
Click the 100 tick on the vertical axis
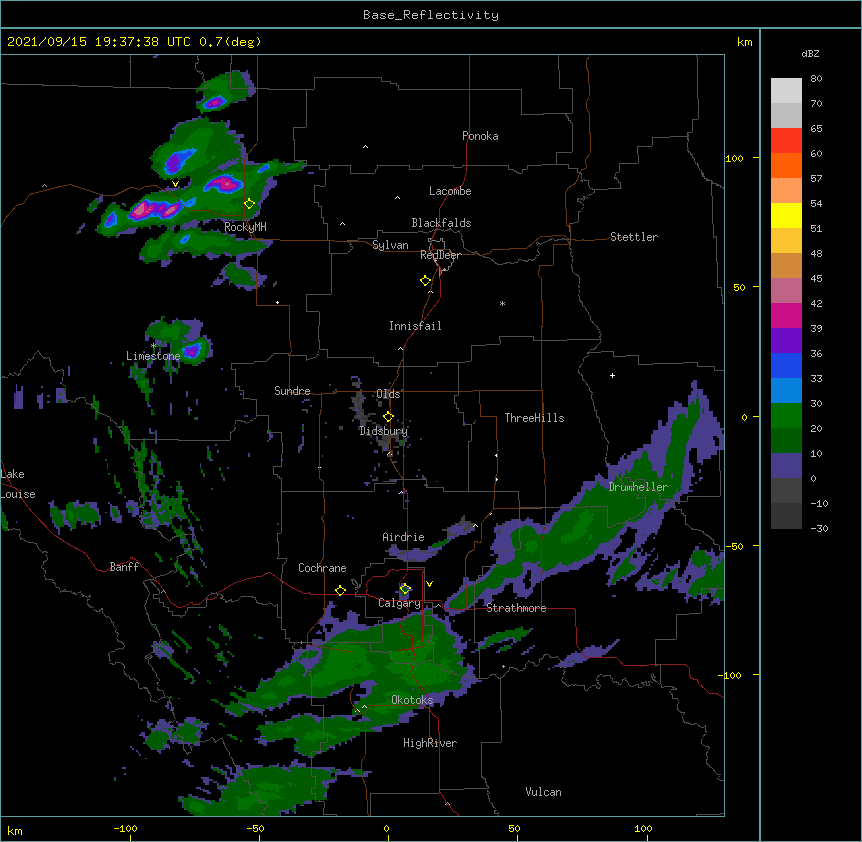pyautogui.click(x=734, y=158)
